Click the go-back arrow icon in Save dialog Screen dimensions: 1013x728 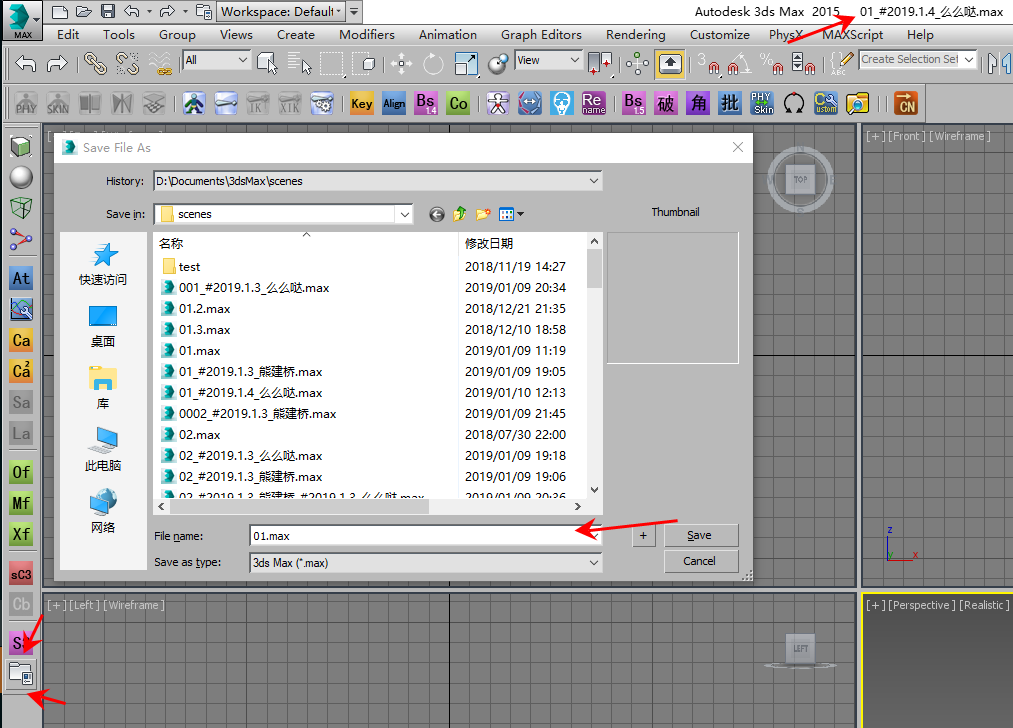437,214
